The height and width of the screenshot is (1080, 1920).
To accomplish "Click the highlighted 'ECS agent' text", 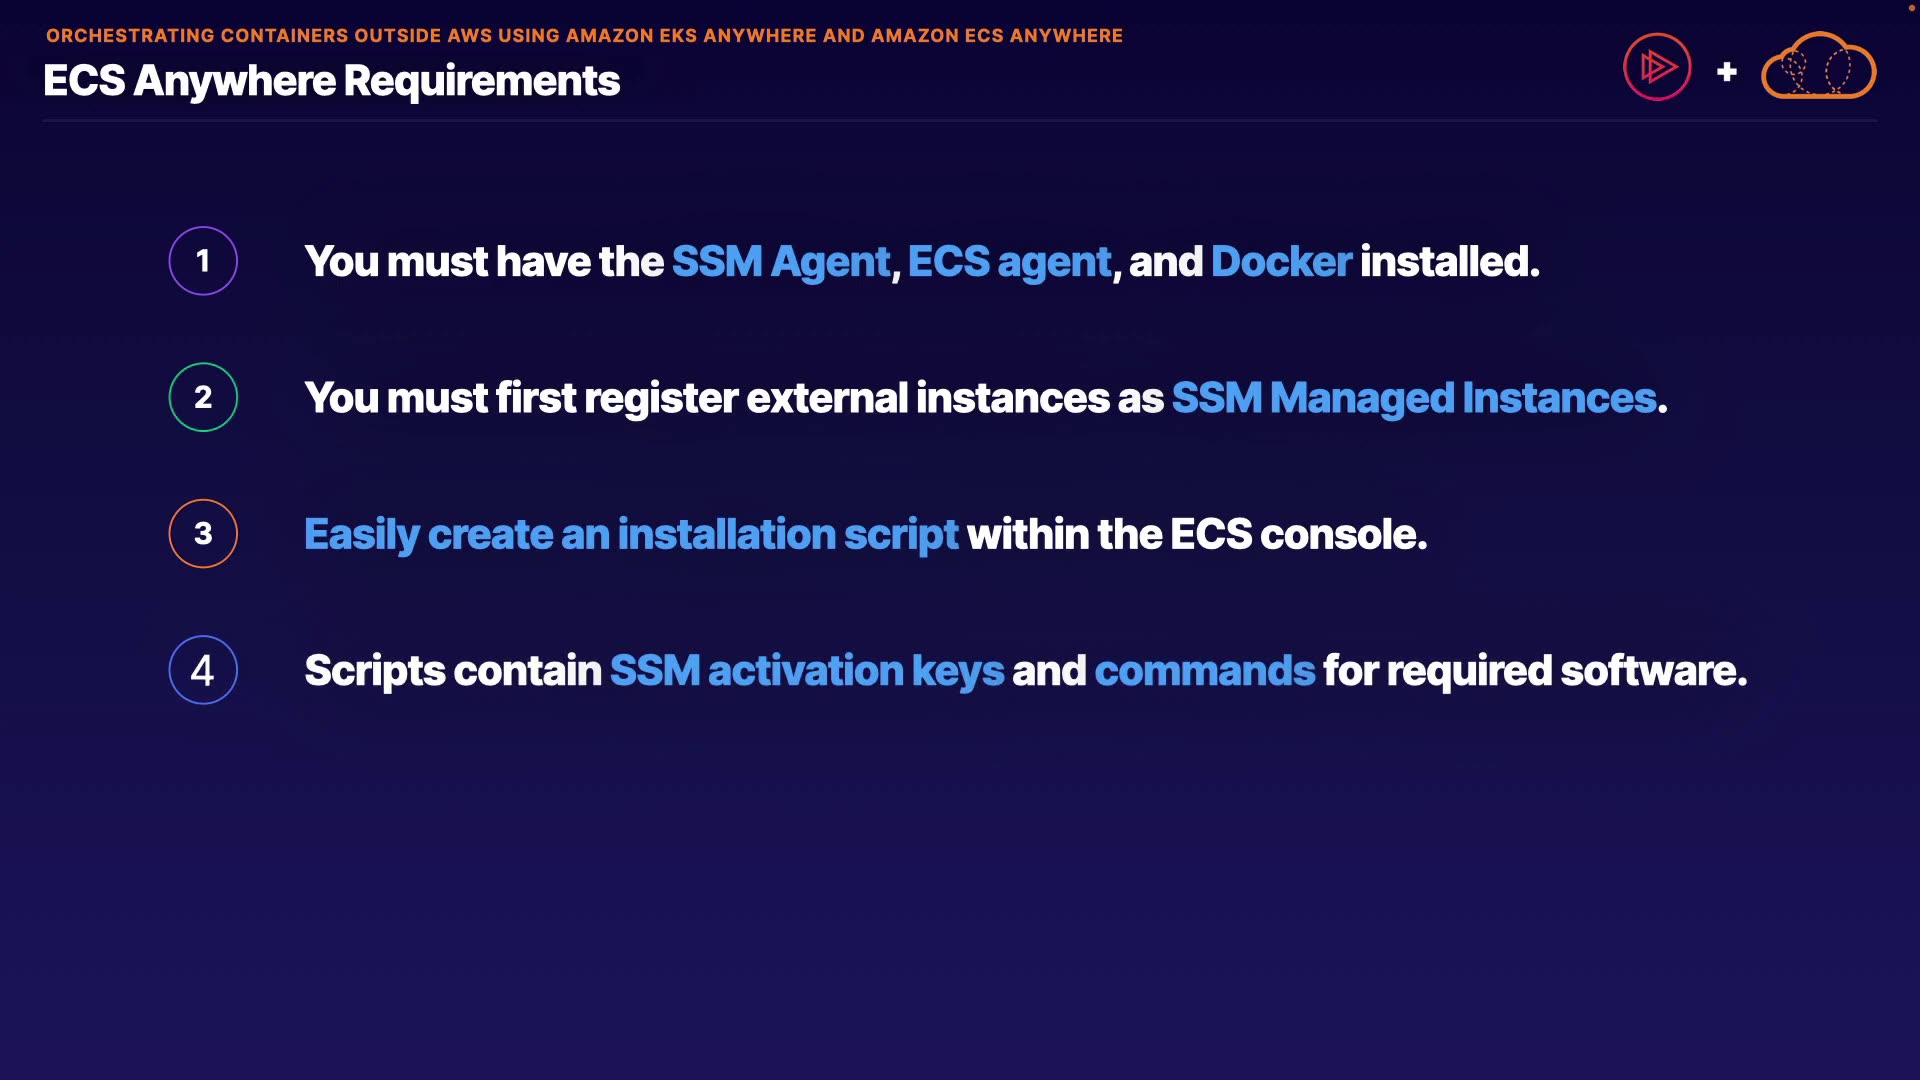I will (x=1009, y=262).
